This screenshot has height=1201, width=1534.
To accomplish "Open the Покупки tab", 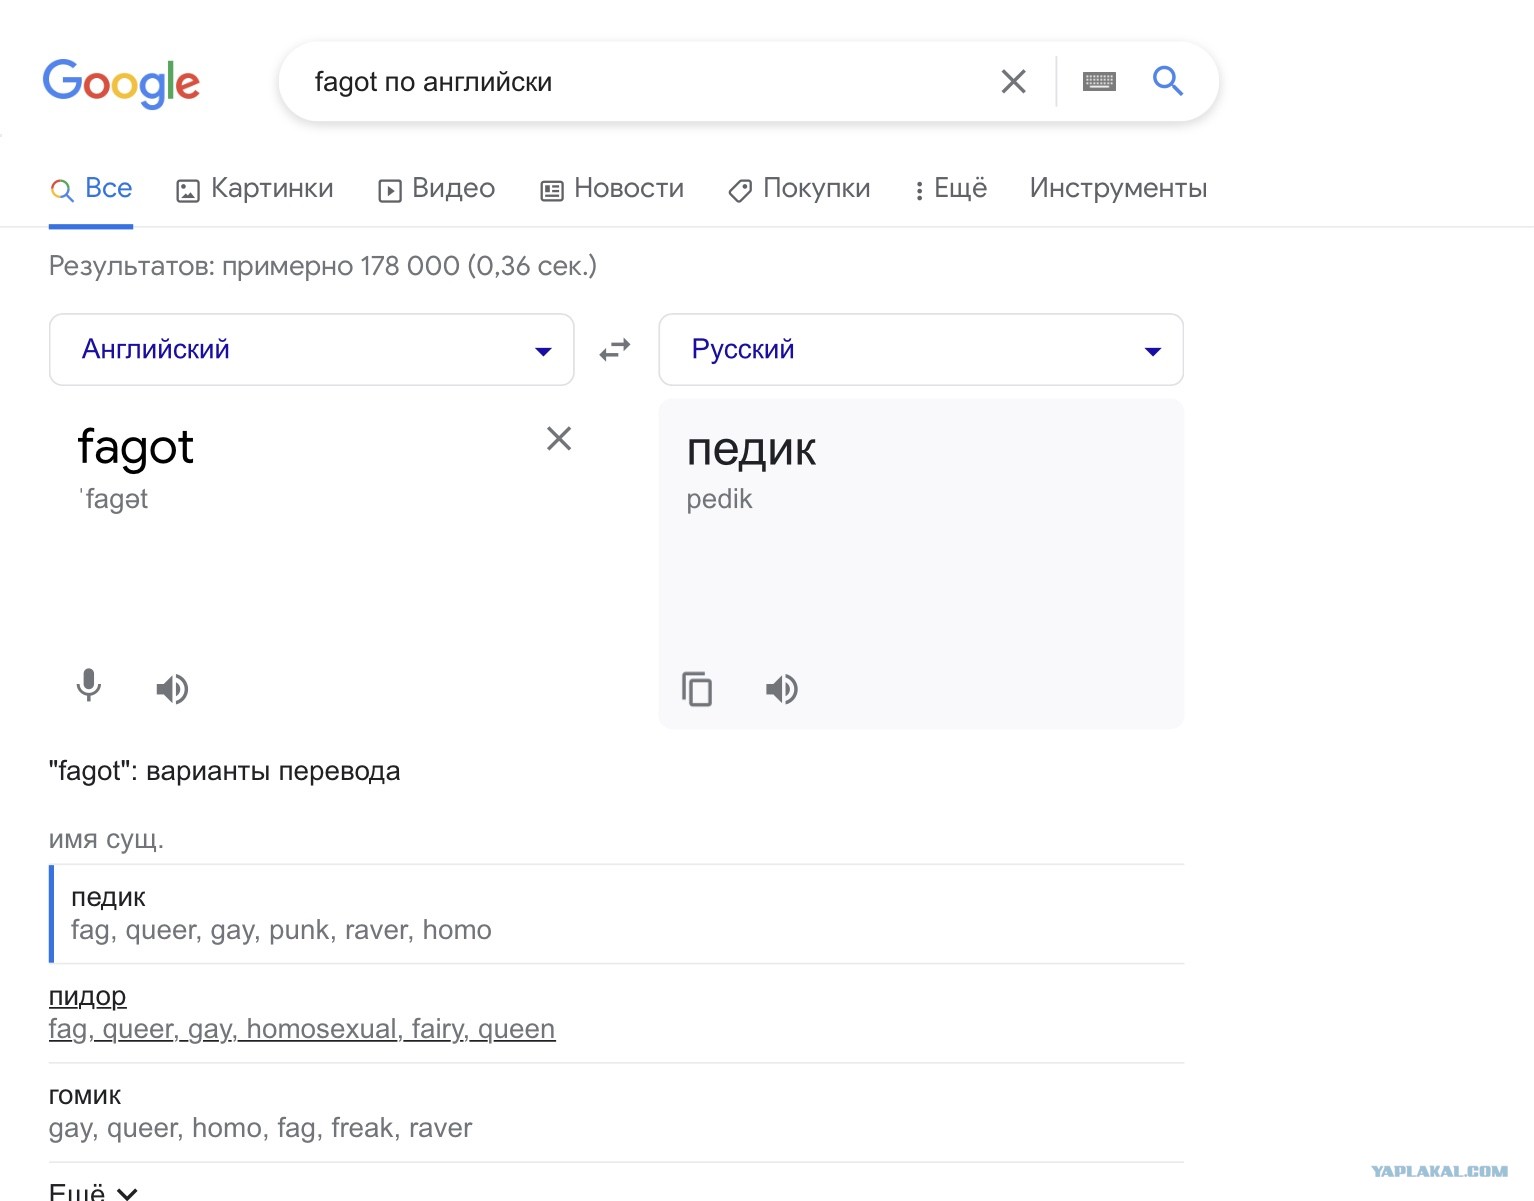I will [x=799, y=189].
